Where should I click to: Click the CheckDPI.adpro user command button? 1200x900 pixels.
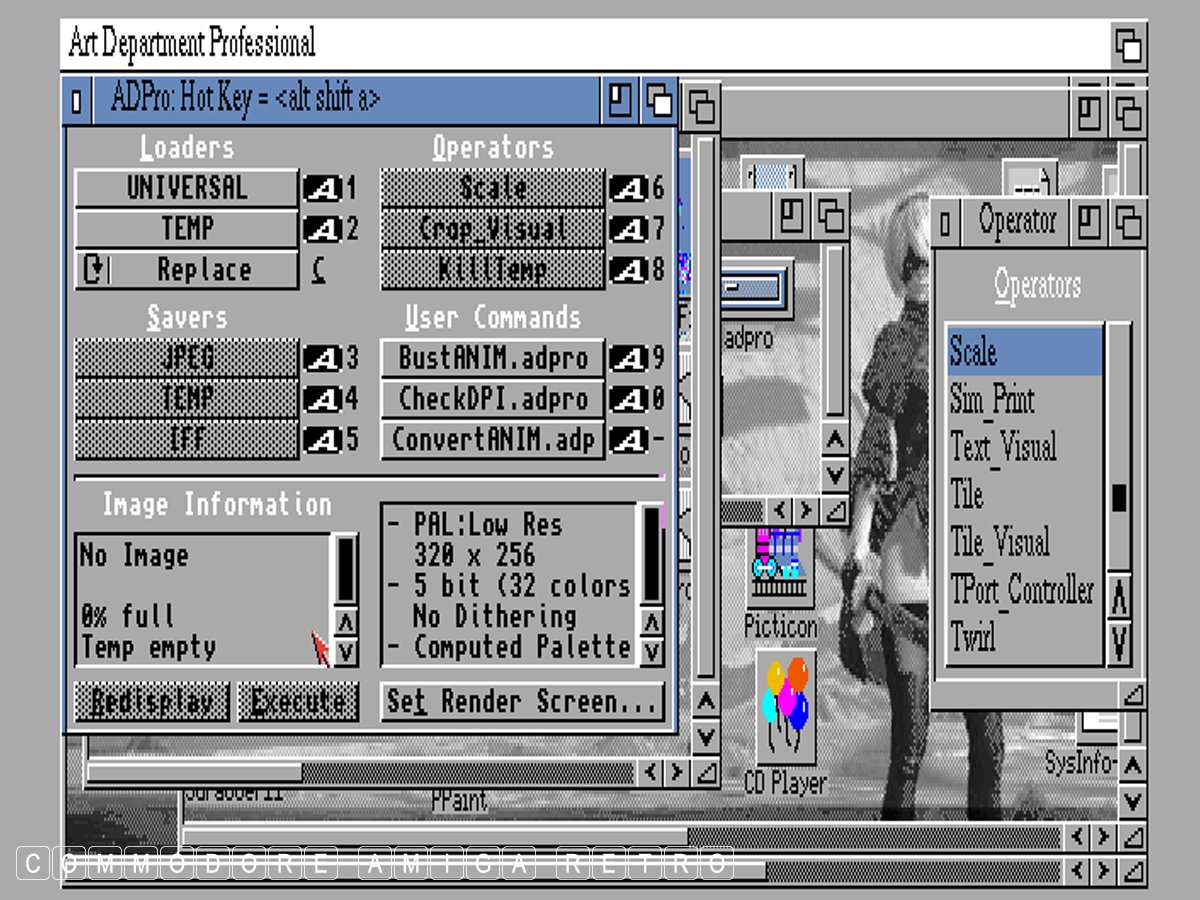[492, 399]
